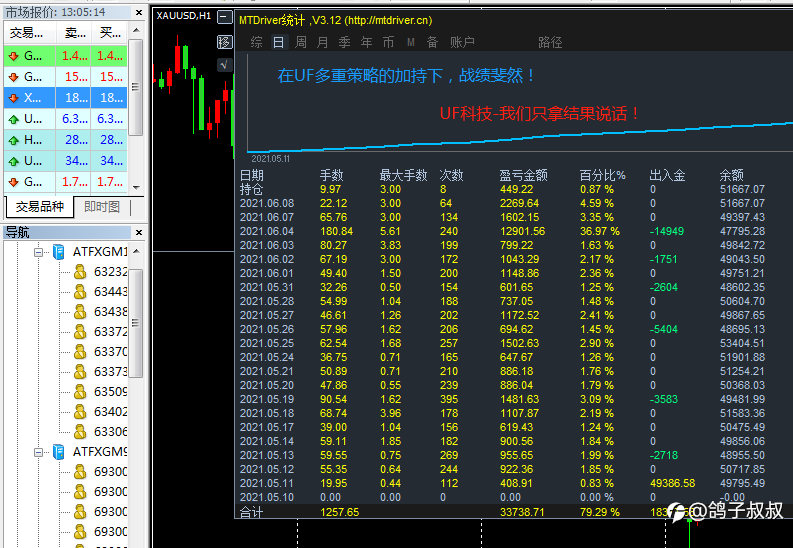Switch to the 即时图 tab
This screenshot has width=793, height=548.
tap(102, 207)
